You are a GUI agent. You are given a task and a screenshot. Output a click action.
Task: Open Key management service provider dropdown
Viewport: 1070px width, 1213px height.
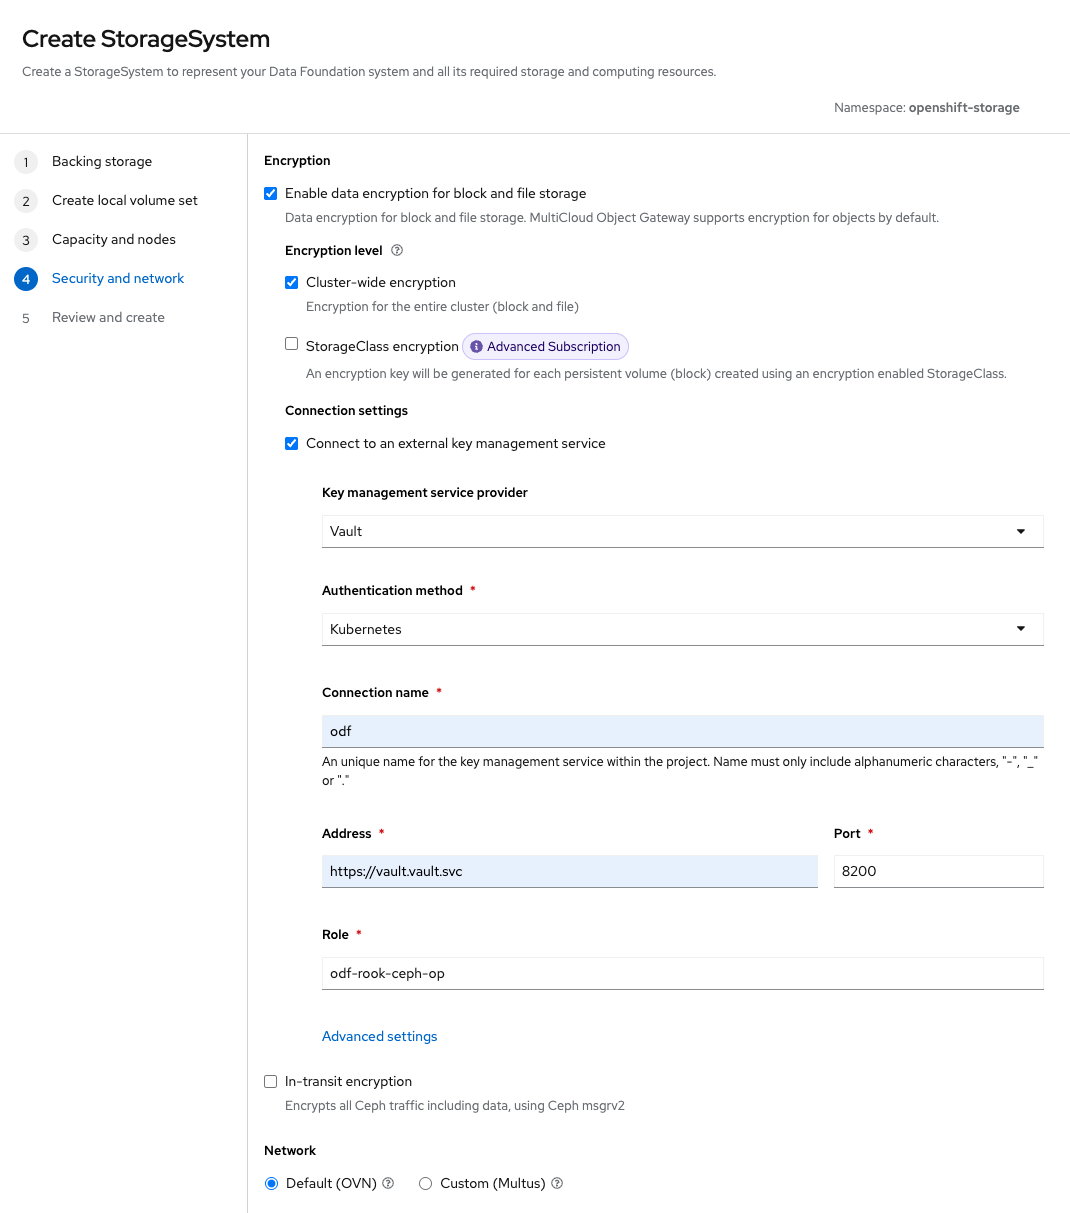[x=682, y=531]
